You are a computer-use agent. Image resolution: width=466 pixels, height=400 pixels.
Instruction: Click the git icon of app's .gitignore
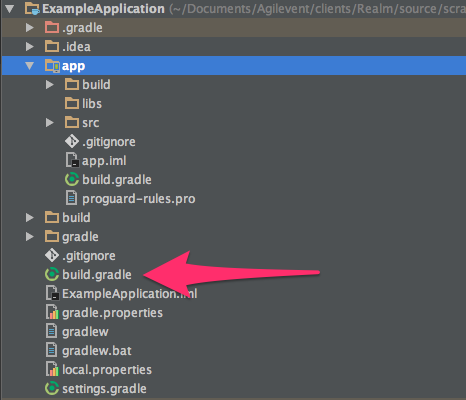pyautogui.click(x=72, y=142)
